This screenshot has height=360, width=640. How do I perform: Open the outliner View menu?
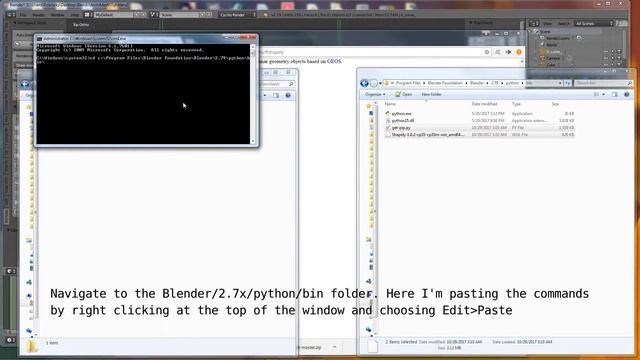point(547,24)
